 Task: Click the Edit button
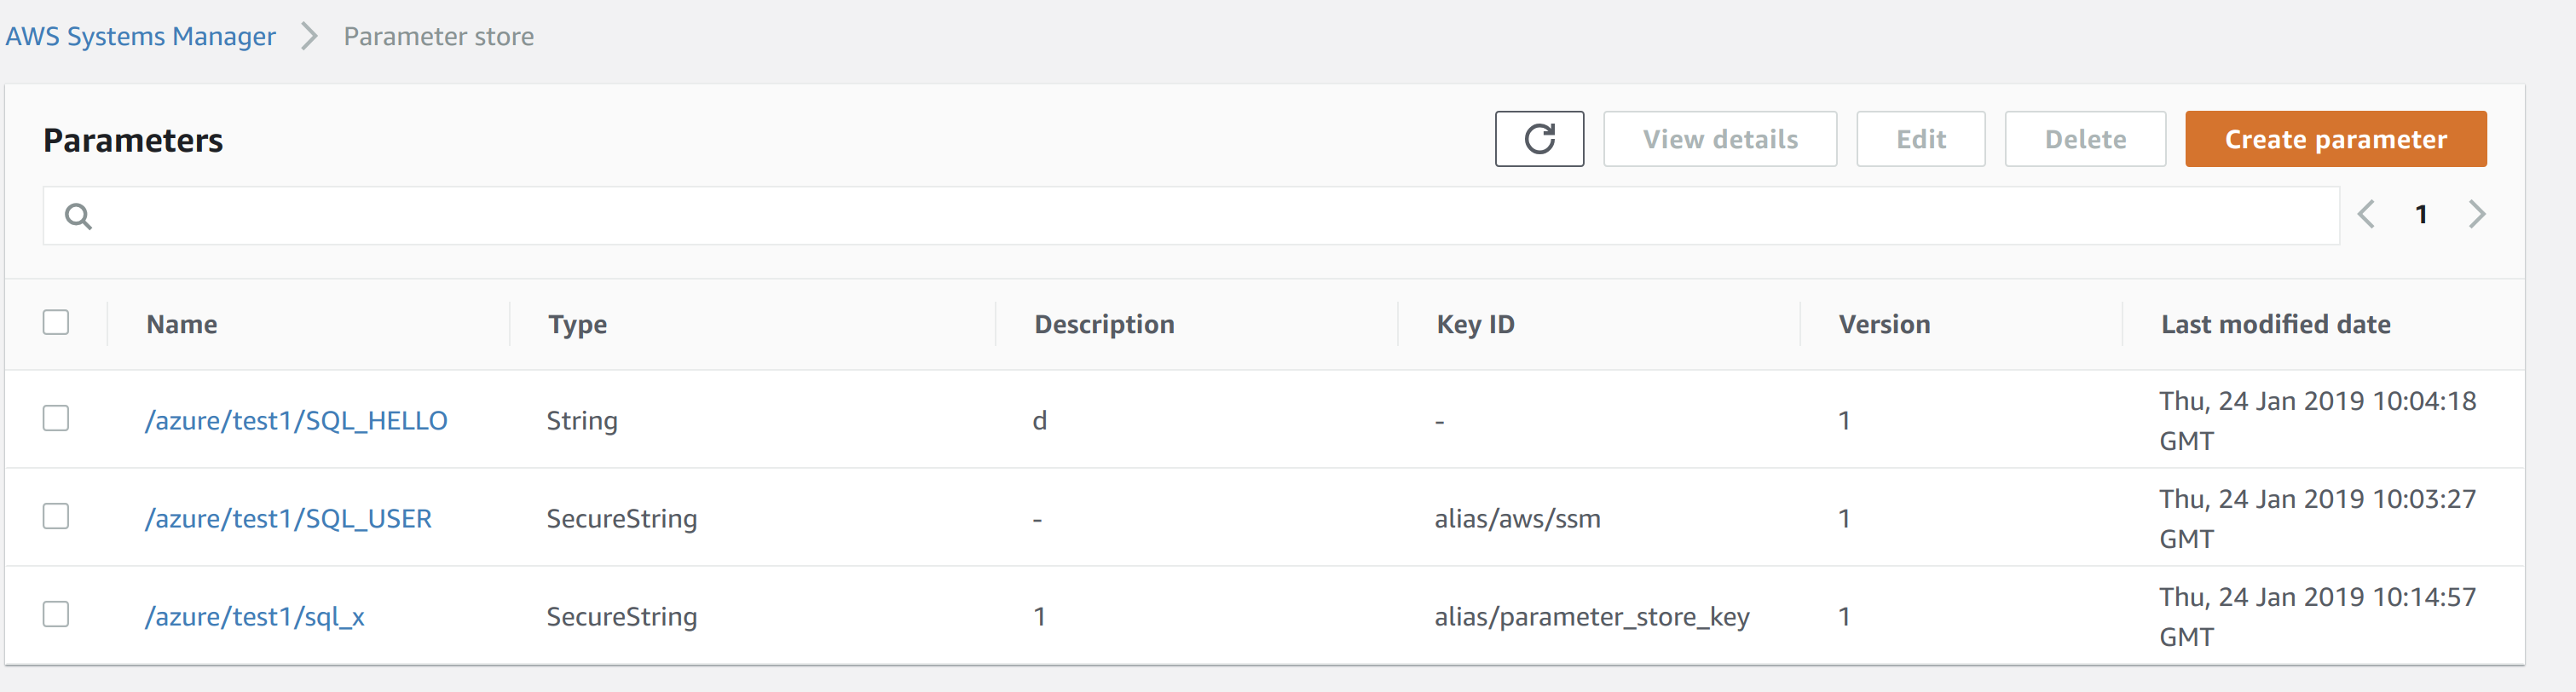pyautogui.click(x=1920, y=139)
